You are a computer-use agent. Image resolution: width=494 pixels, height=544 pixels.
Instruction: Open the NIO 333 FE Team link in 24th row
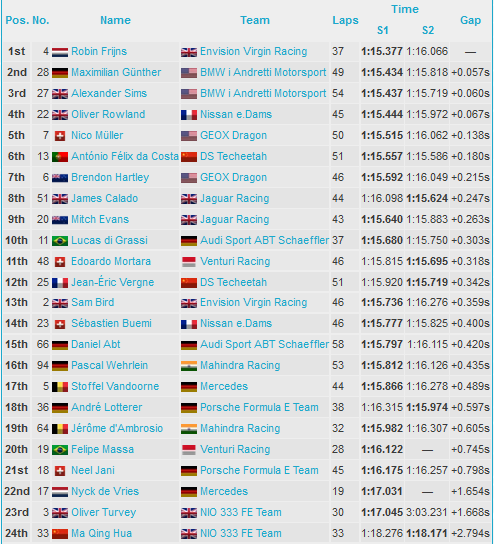pos(241,533)
